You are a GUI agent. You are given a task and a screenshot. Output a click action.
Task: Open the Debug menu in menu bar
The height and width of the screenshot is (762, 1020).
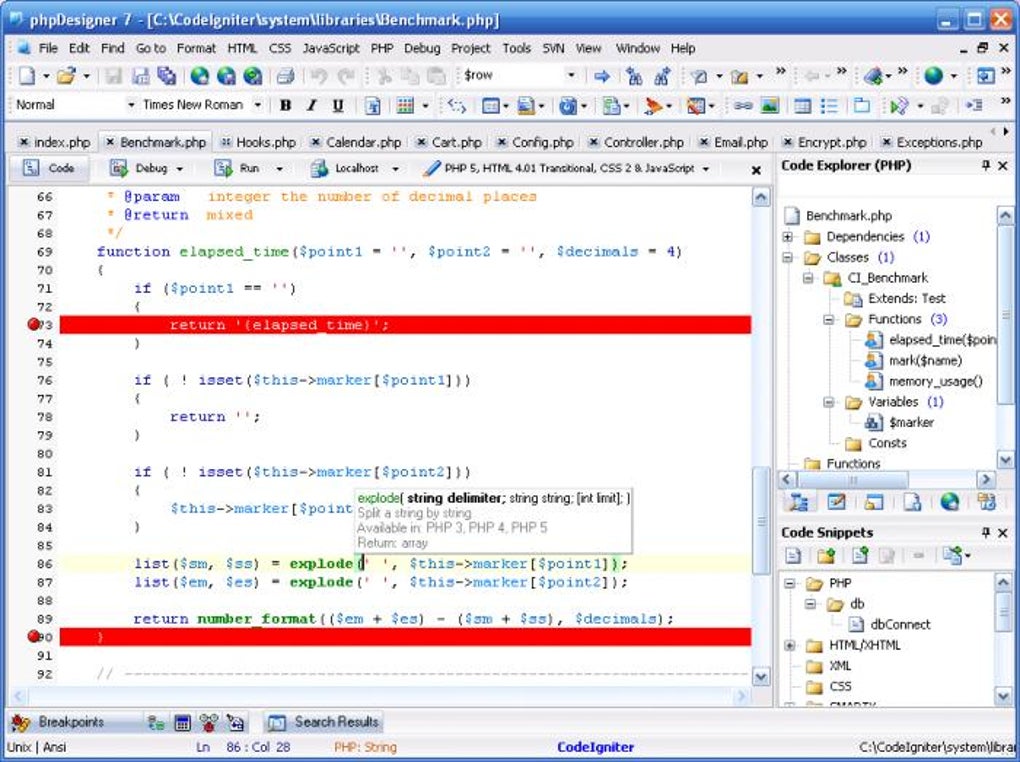point(421,48)
